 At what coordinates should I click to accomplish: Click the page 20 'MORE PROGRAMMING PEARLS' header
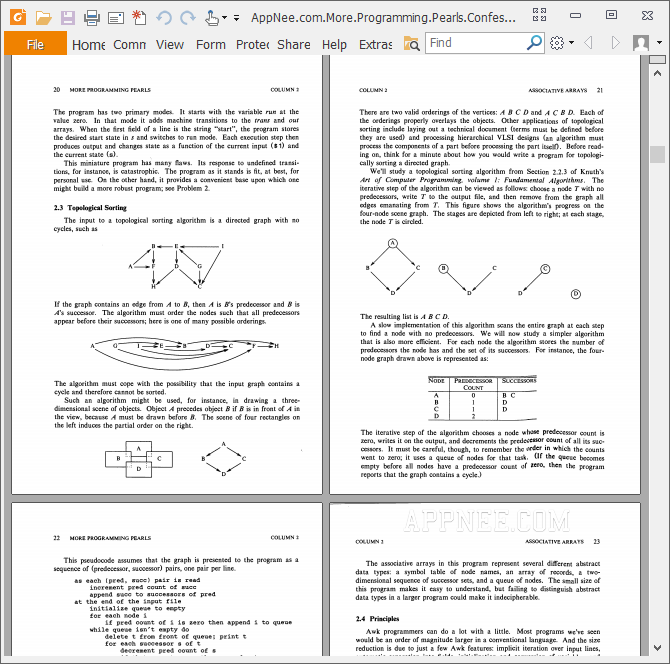pyautogui.click(x=110, y=90)
